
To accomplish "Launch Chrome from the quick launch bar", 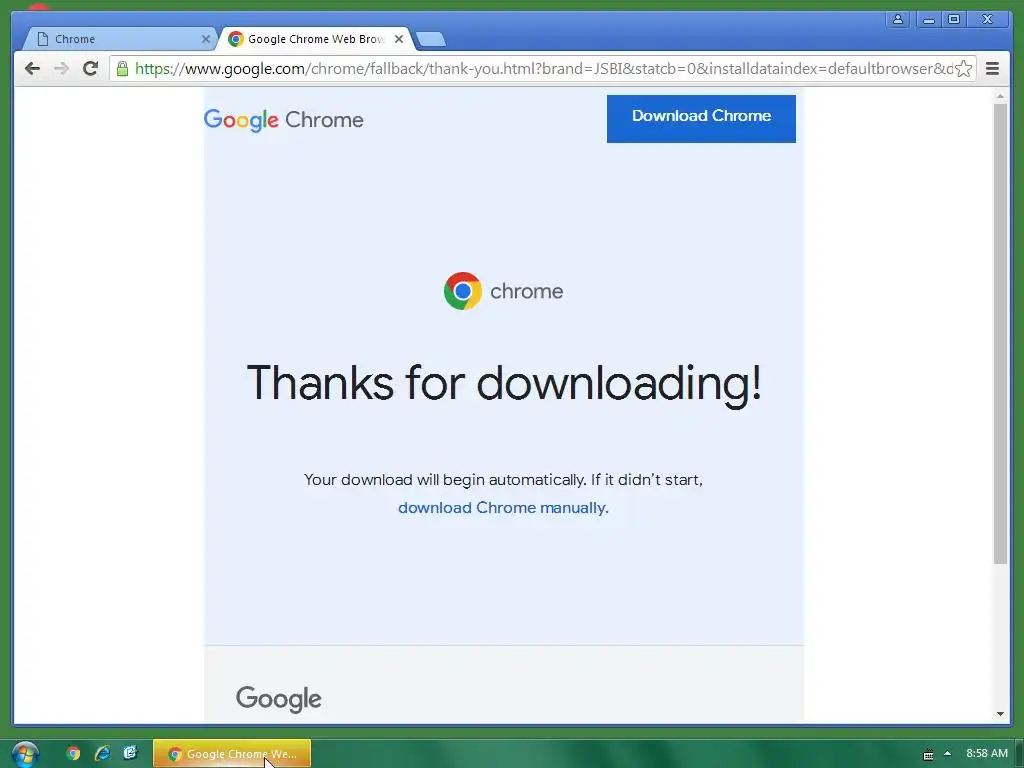I will 73,753.
